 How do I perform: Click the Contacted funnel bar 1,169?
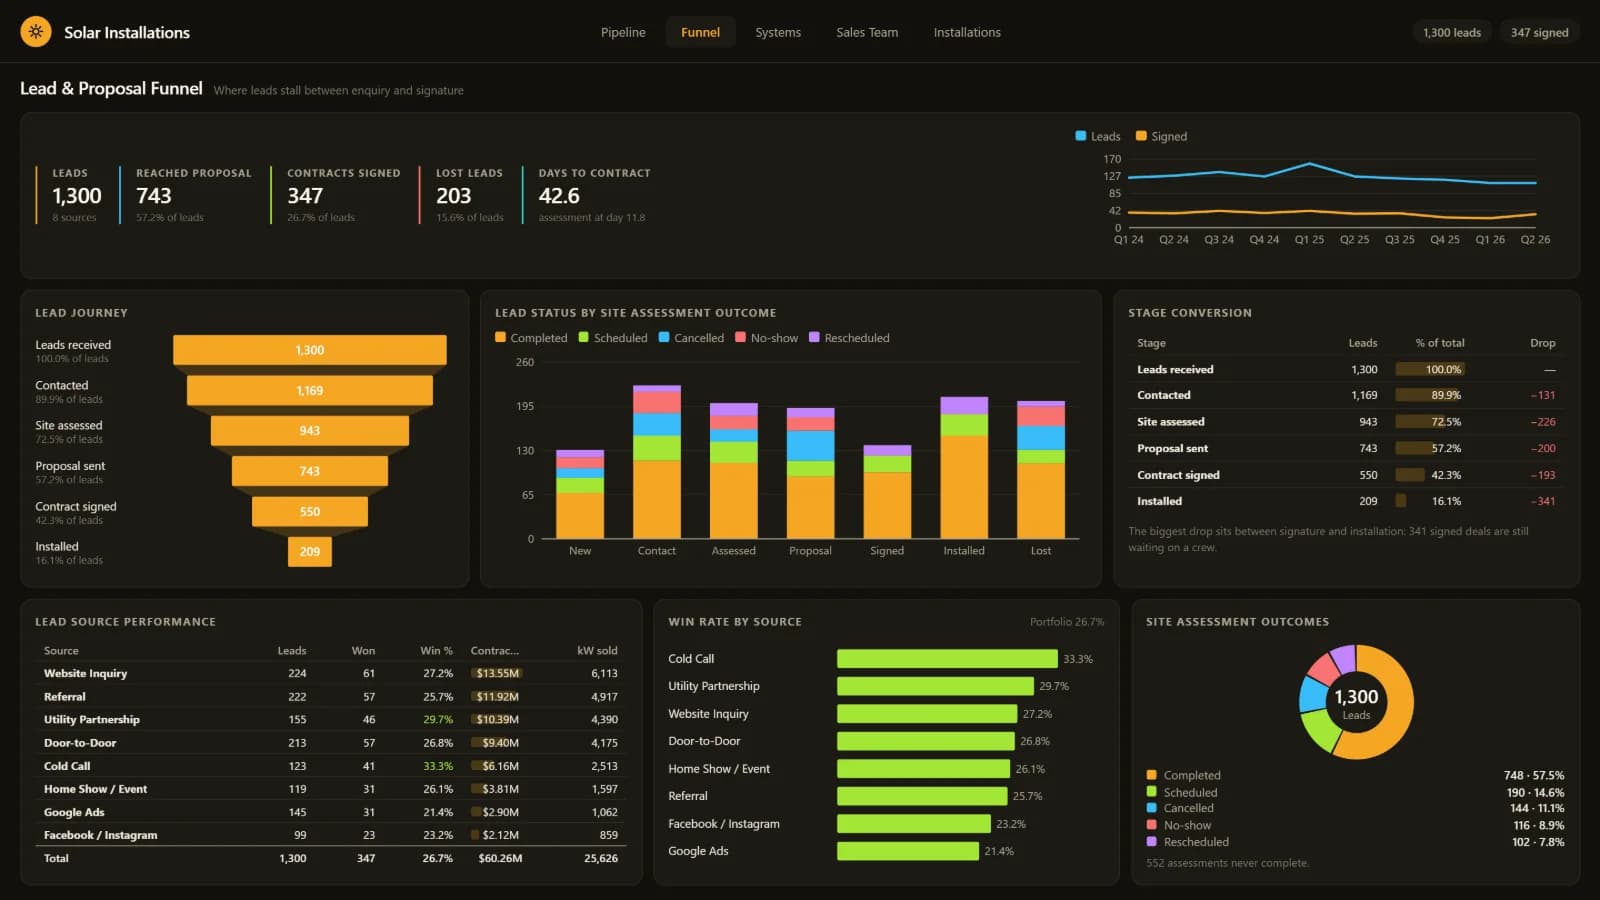[x=310, y=390]
